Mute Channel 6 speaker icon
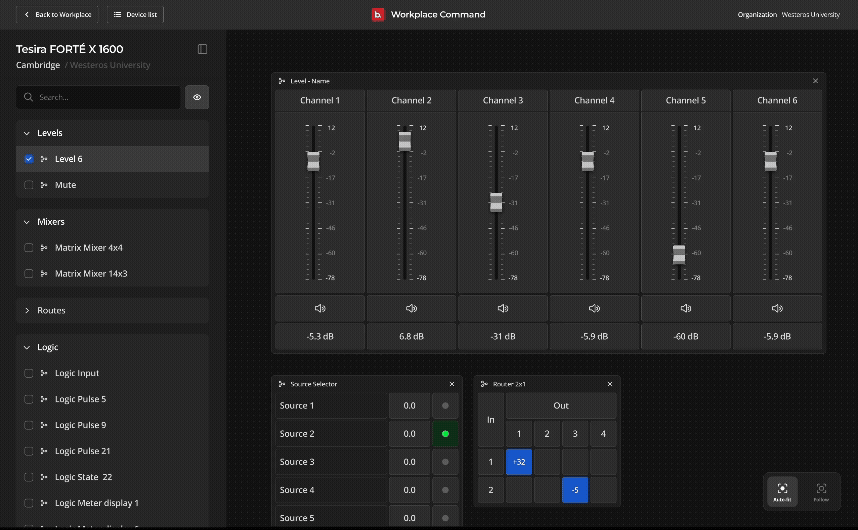Screen dimensions: 858x530 [x=777, y=308]
